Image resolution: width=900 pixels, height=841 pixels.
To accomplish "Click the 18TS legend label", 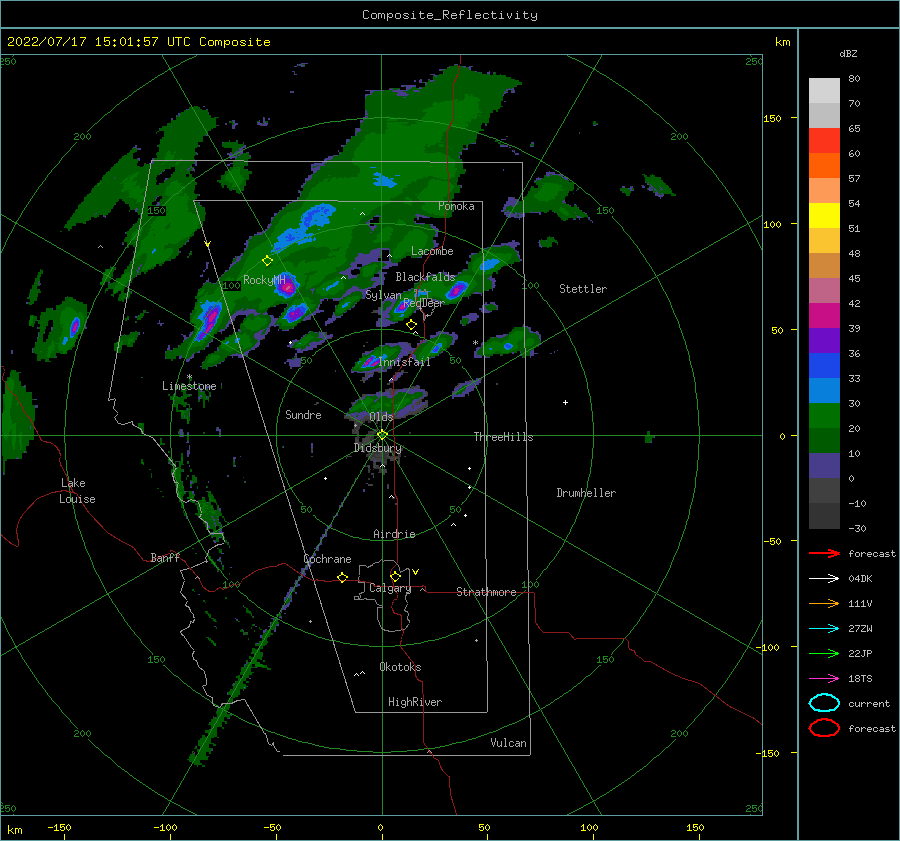I will pyautogui.click(x=860, y=679).
